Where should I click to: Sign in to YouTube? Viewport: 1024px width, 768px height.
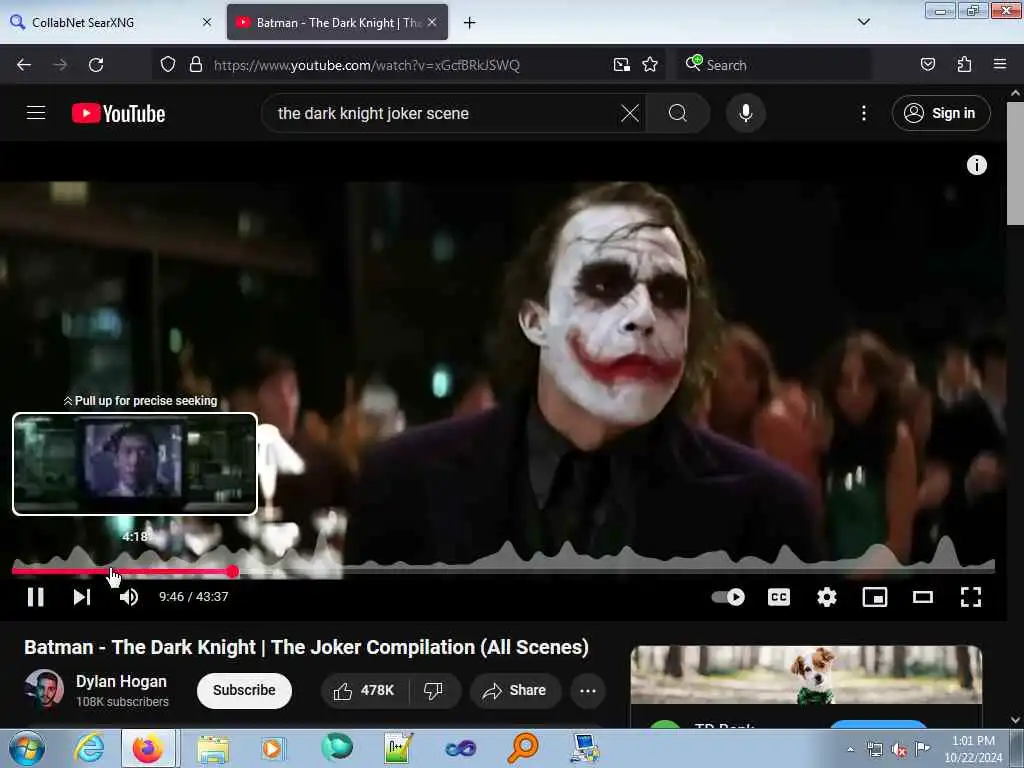pos(940,114)
